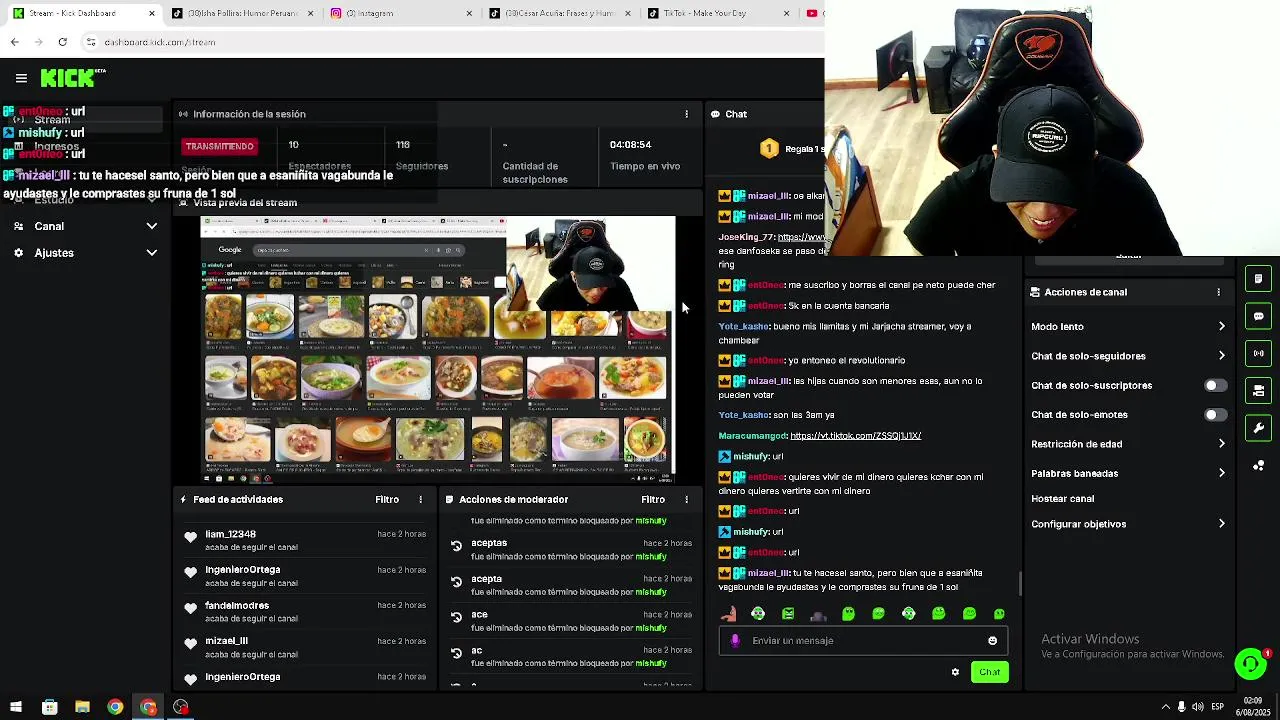Click the stream preview thumbnail
This screenshot has width=1280, height=720.
438,349
